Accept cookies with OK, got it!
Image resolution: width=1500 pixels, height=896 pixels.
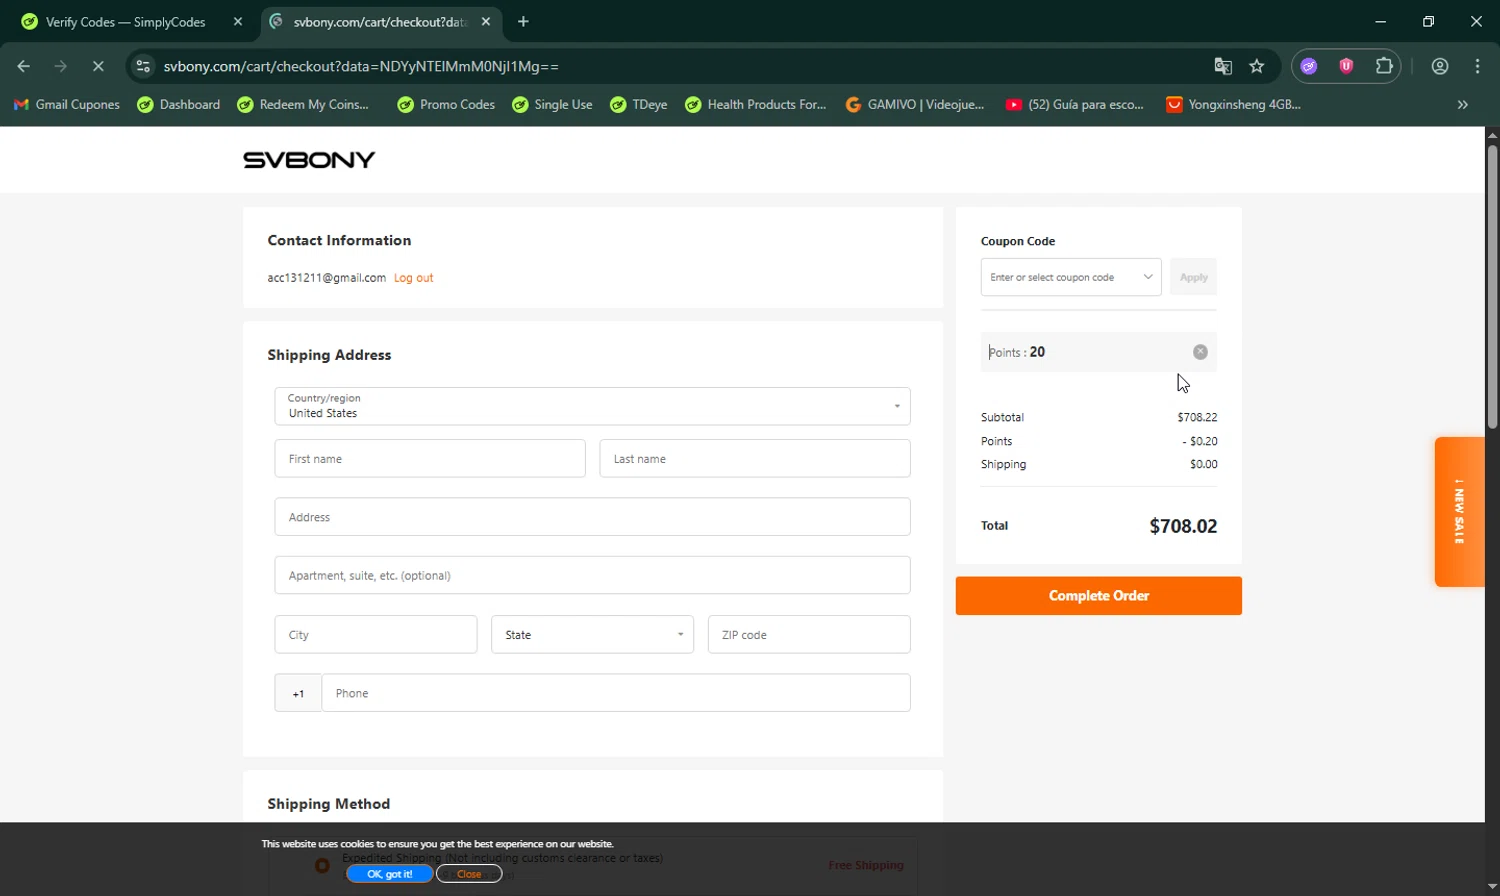click(x=389, y=874)
